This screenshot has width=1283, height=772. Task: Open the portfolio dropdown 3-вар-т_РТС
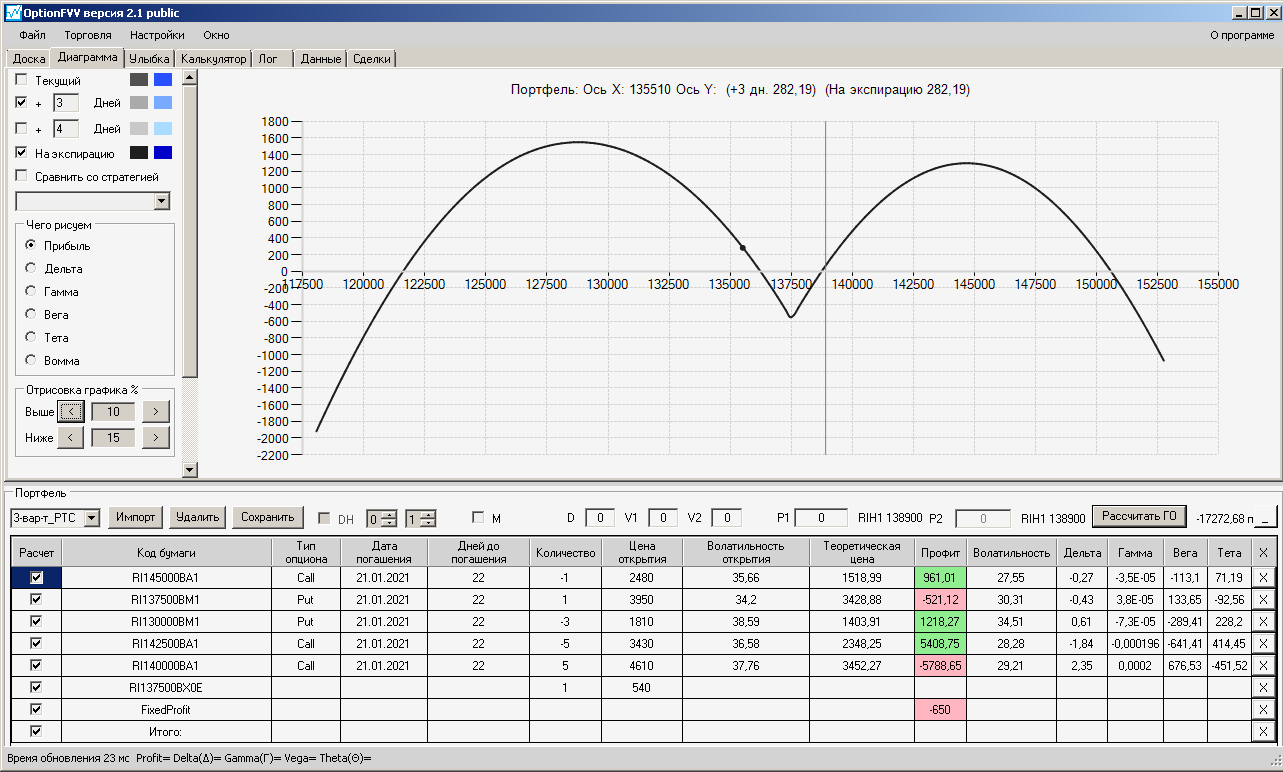tap(92, 518)
